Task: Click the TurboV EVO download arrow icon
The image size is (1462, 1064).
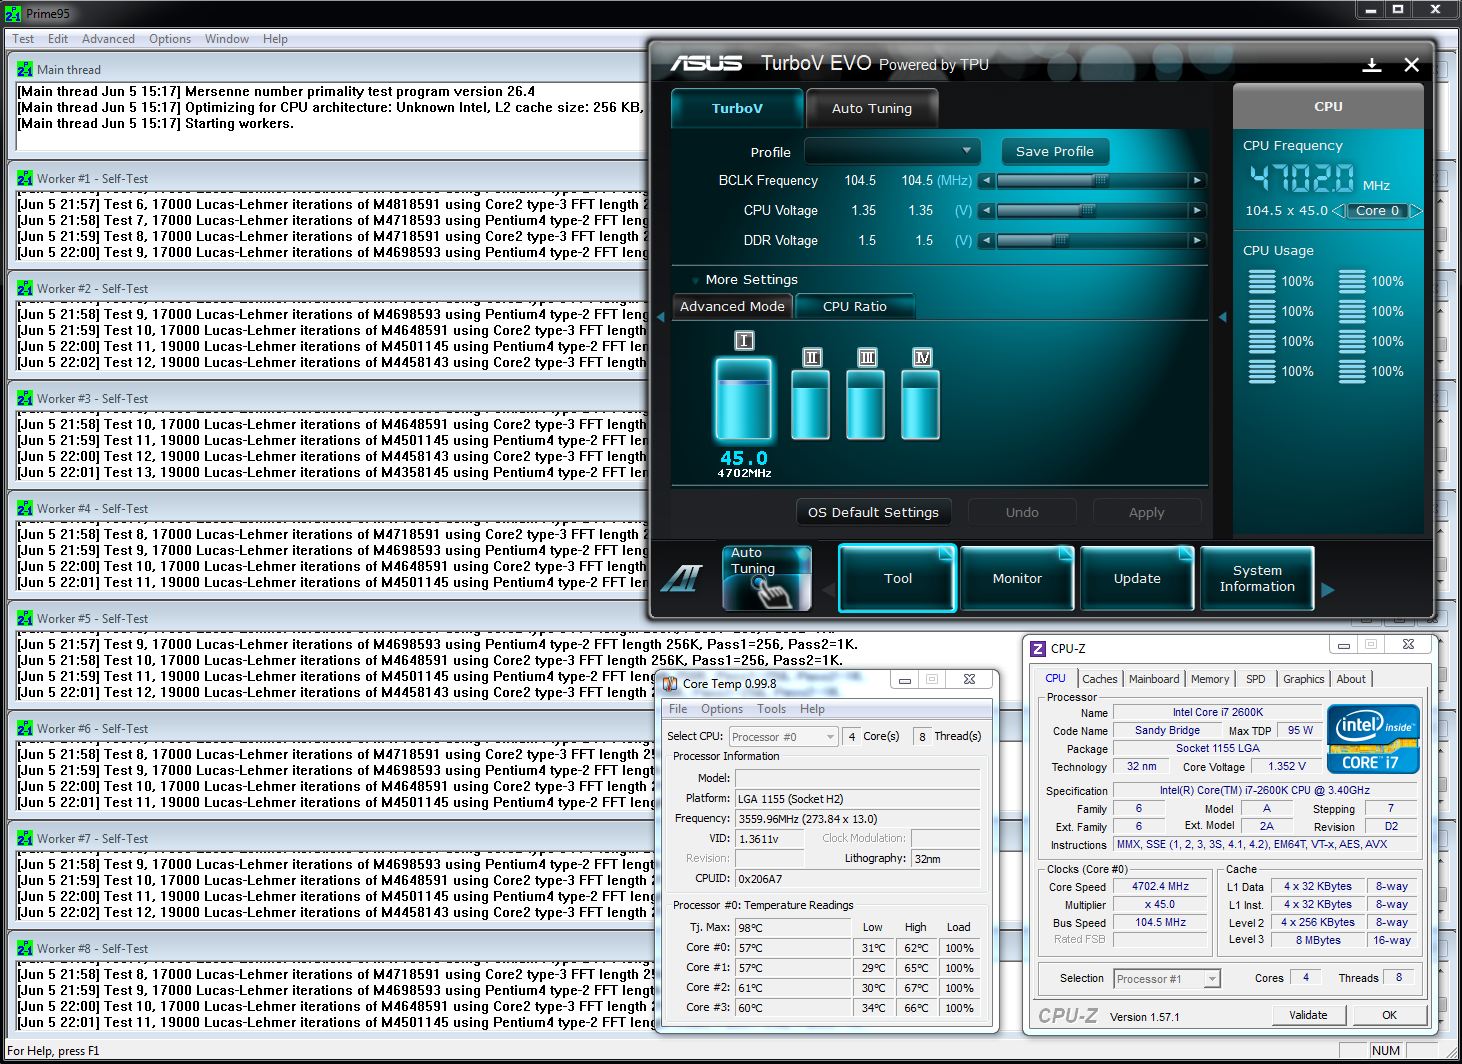Action: tap(1372, 65)
